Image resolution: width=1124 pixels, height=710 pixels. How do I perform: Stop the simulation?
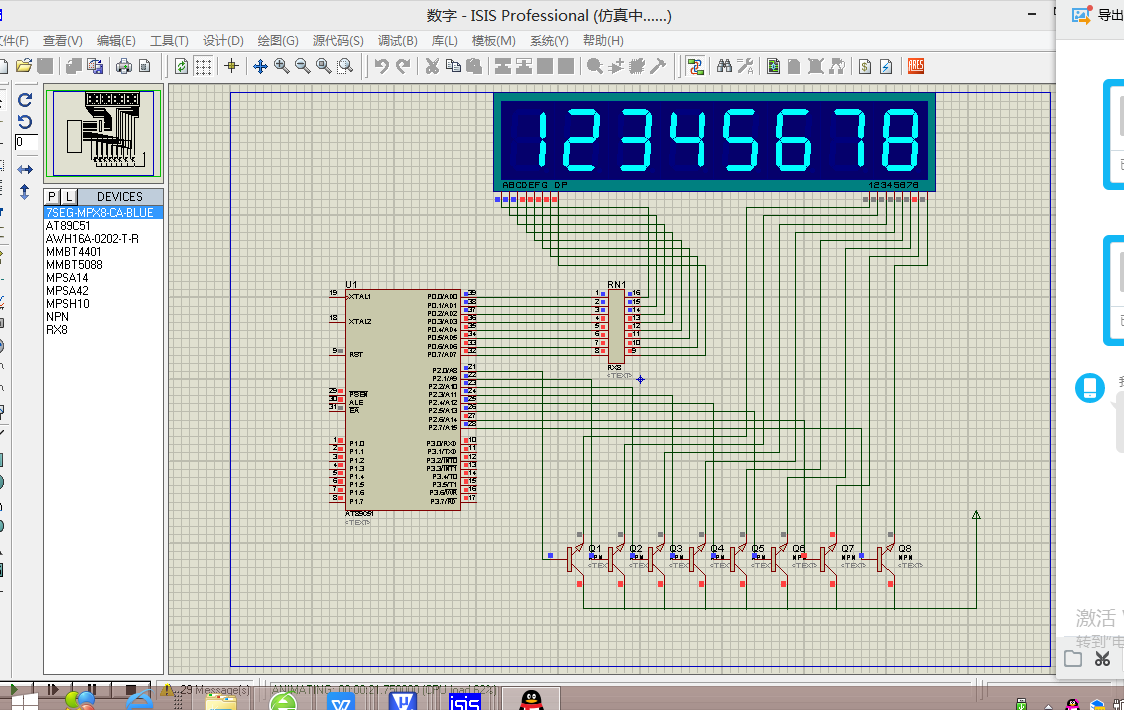pyautogui.click(x=130, y=690)
